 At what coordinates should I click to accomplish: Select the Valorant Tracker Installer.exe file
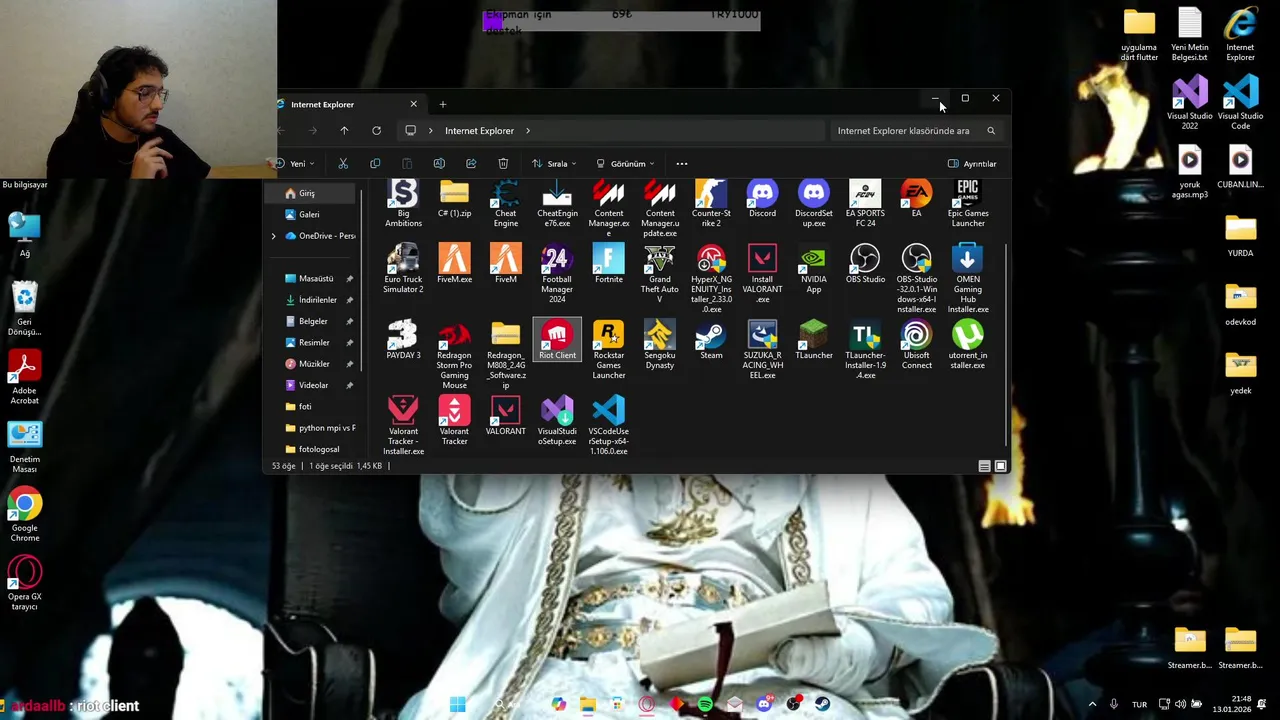(403, 427)
